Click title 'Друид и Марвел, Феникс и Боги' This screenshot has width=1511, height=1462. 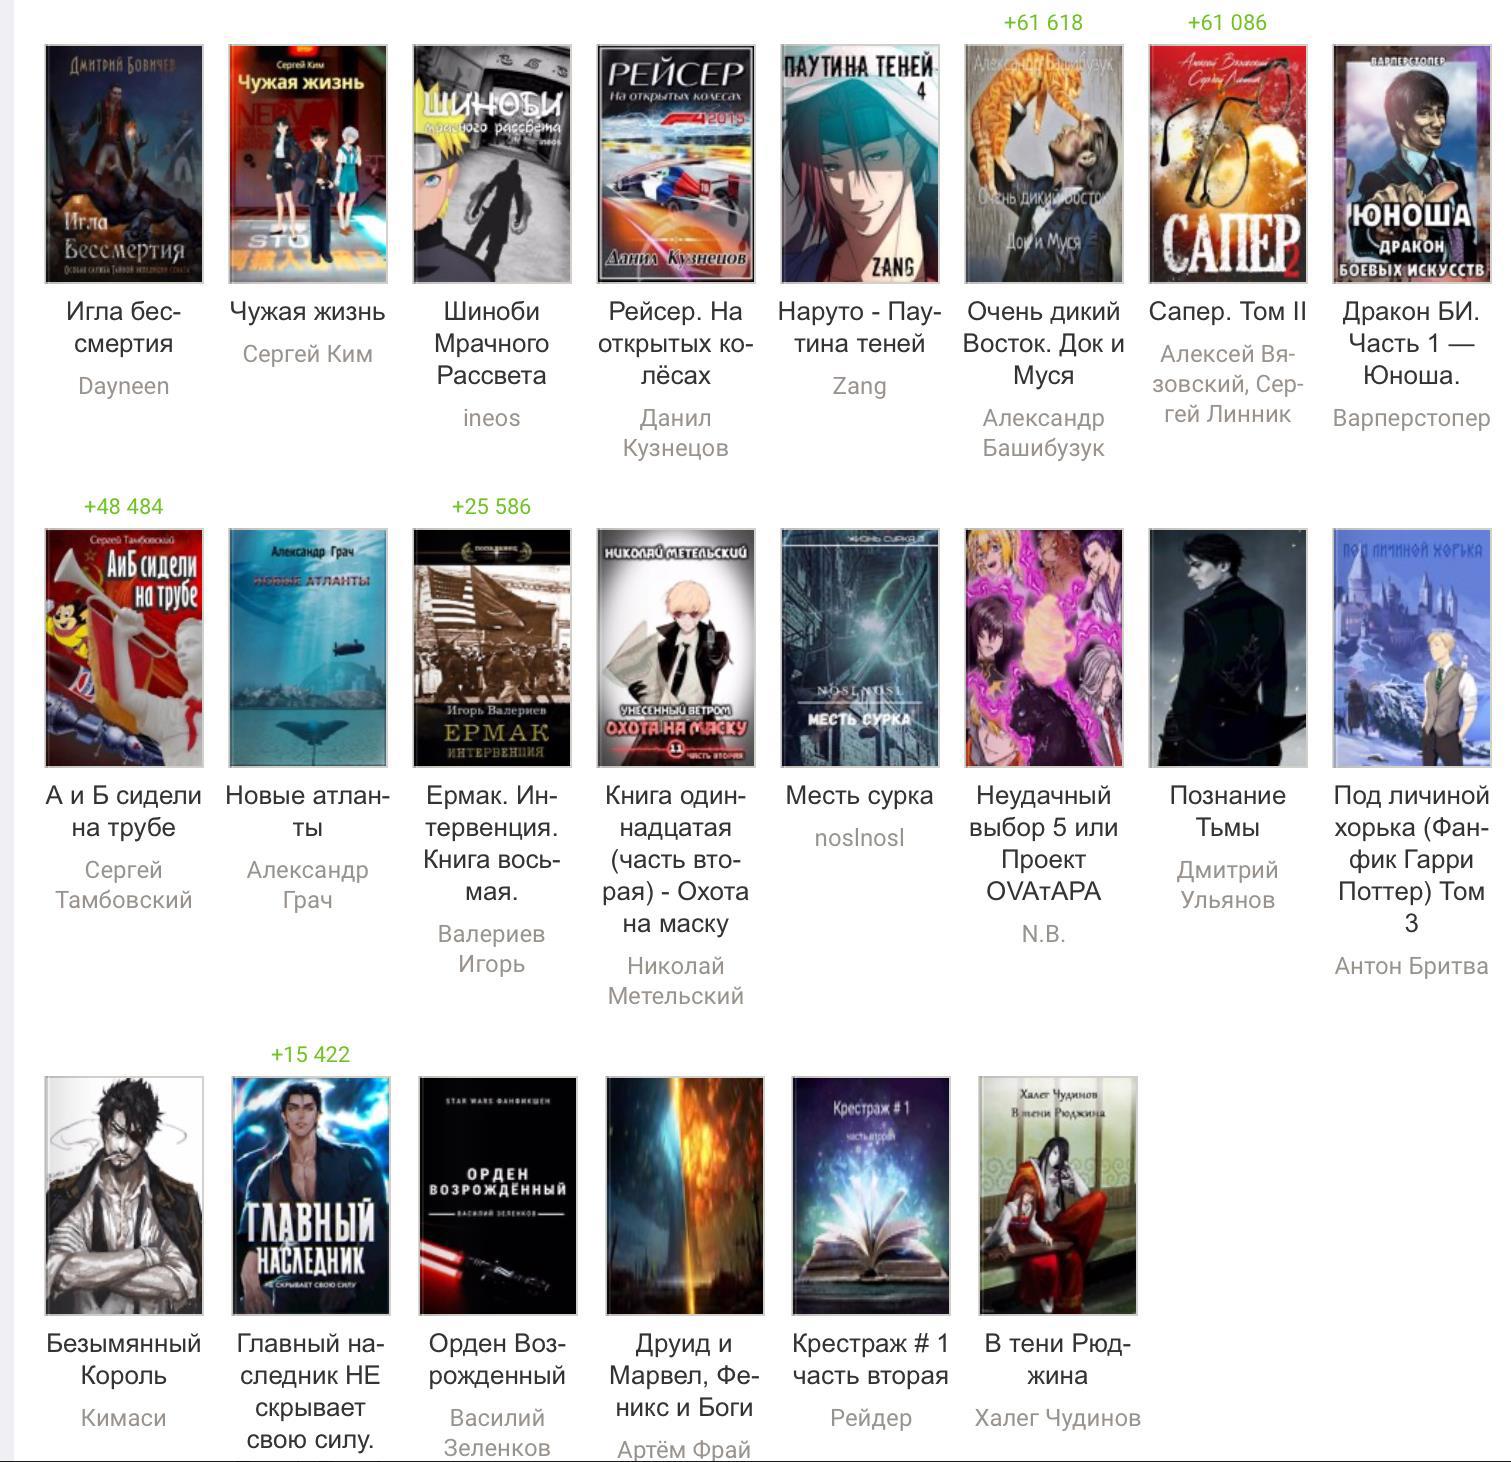pyautogui.click(x=685, y=1375)
